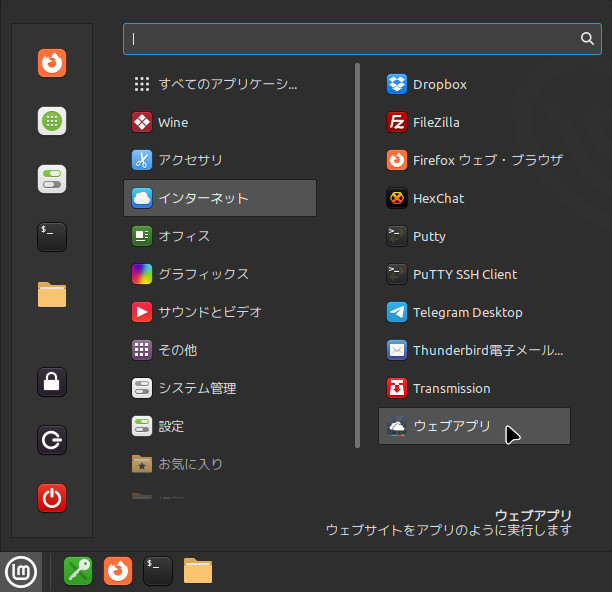Open Software Manager in favorites sidebar
This screenshot has height=592, width=612.
[52, 121]
